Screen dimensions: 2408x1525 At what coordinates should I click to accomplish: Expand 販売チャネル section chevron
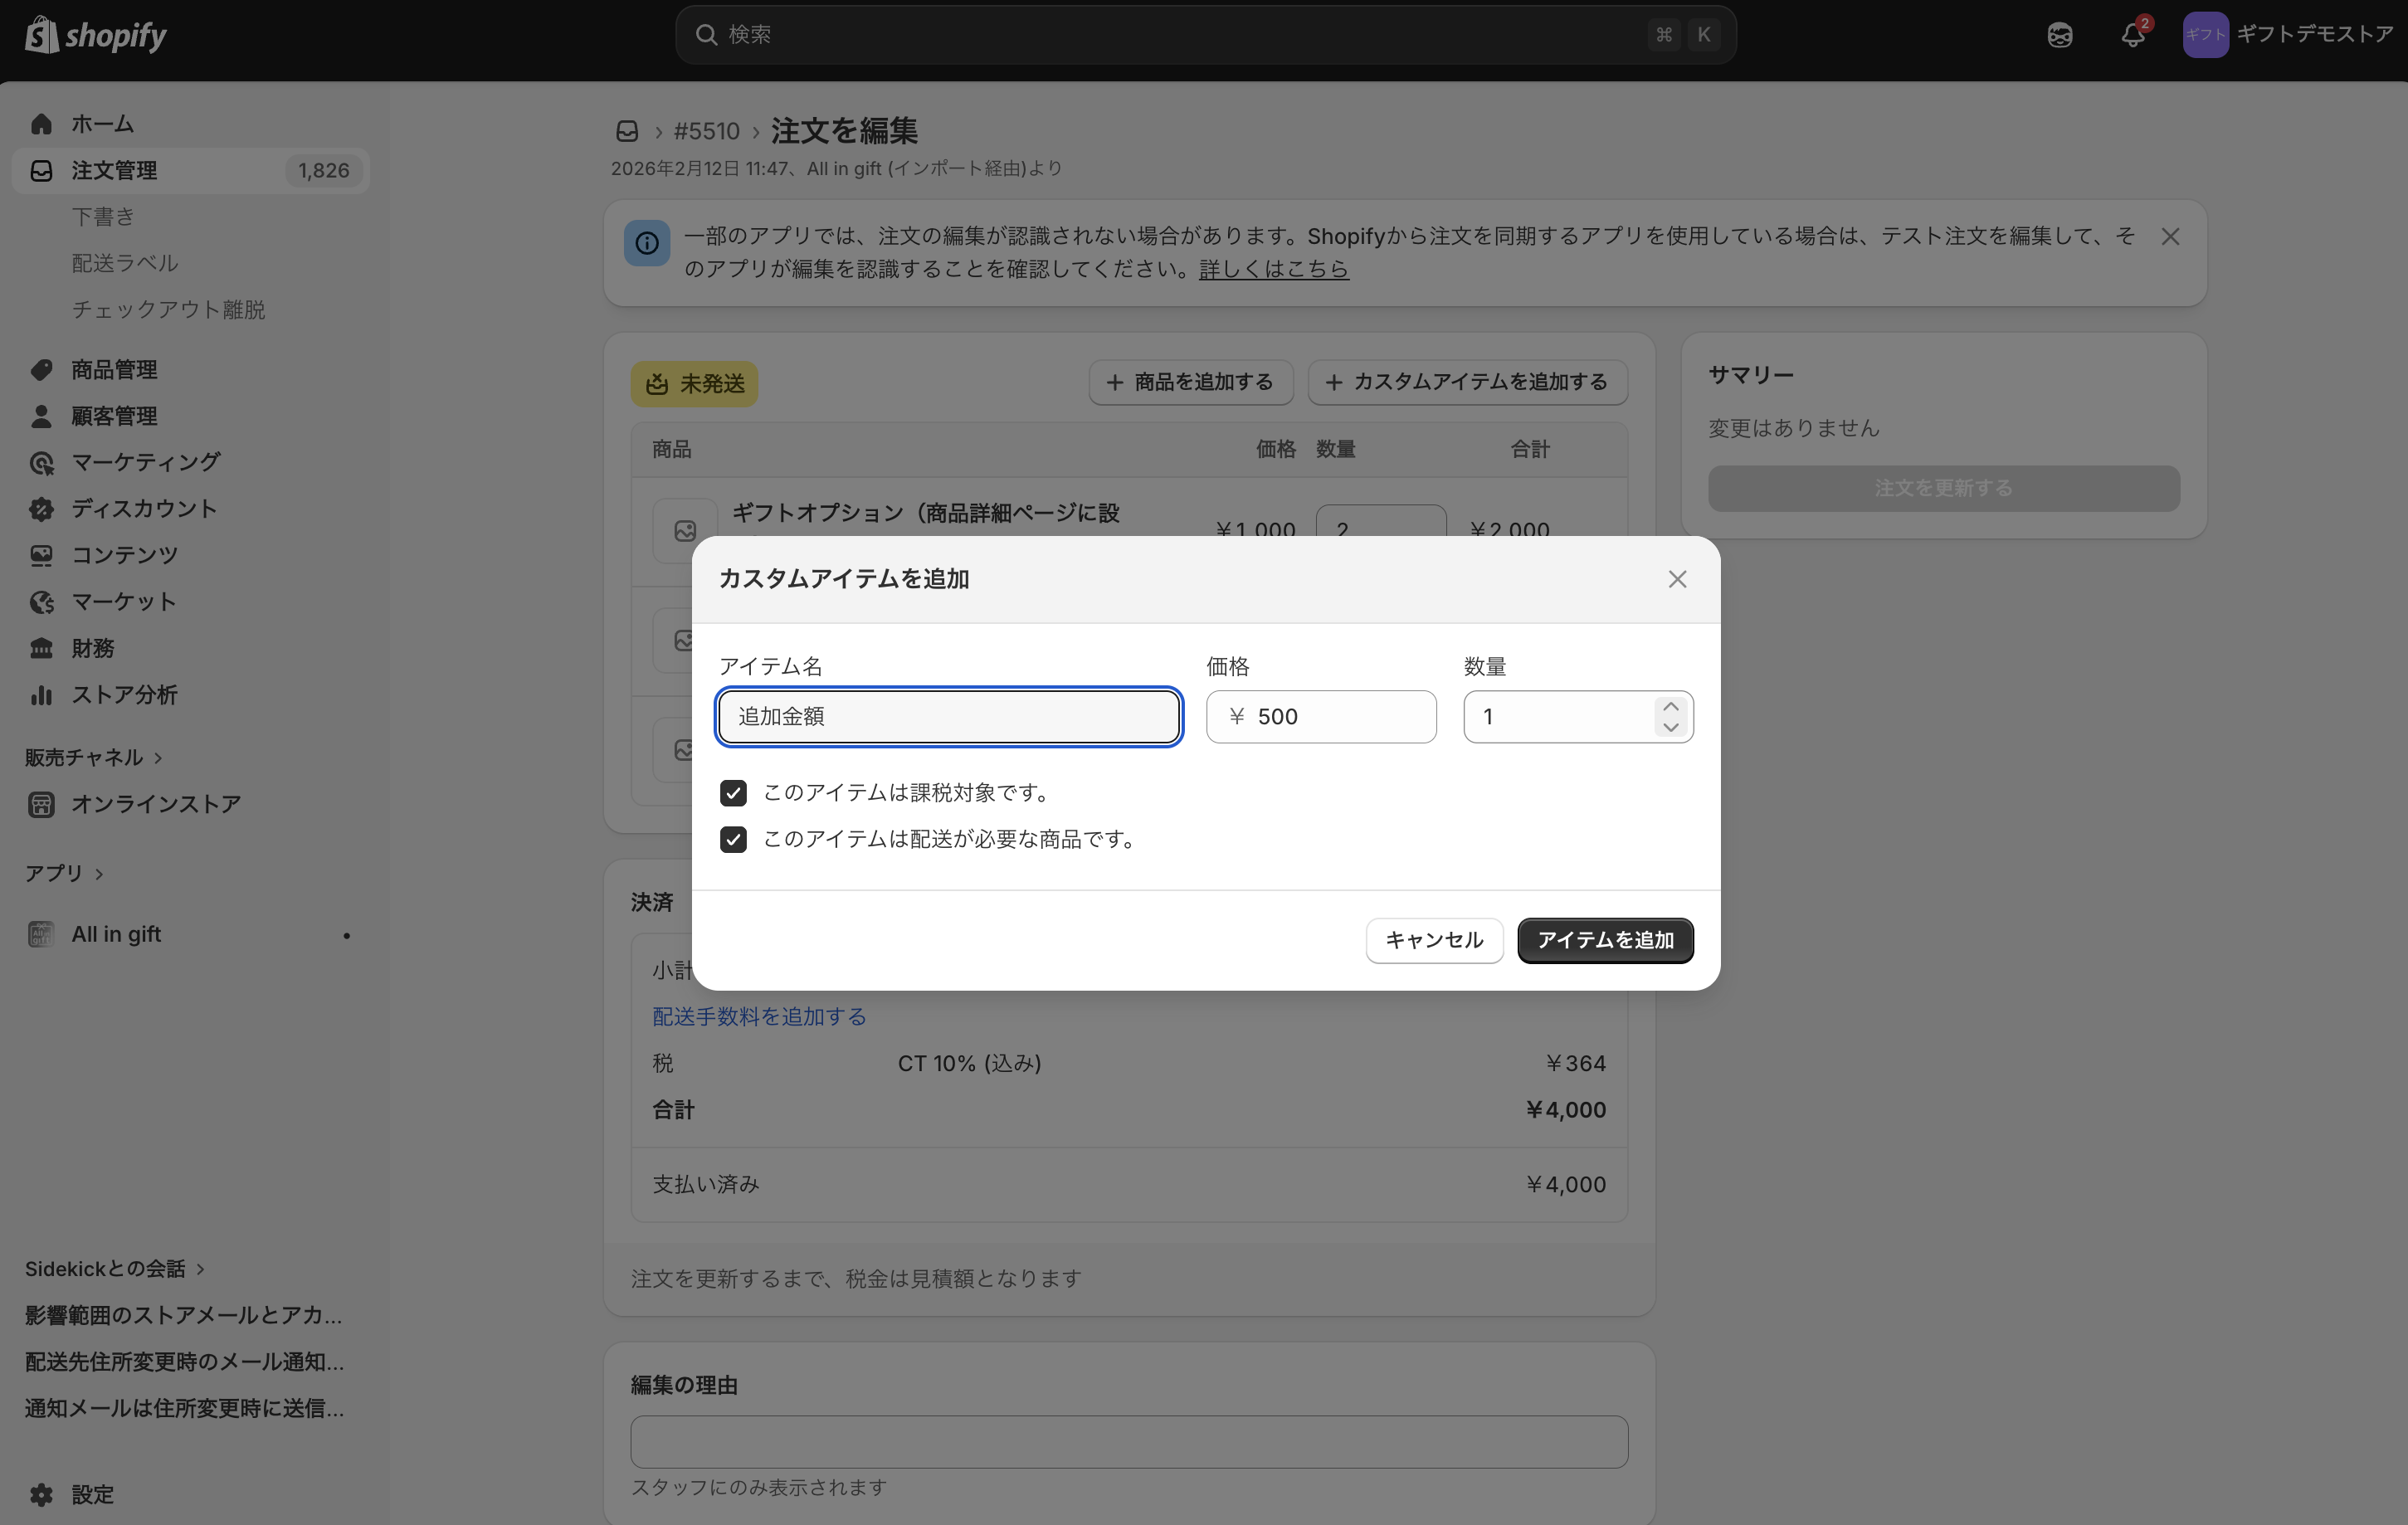pyautogui.click(x=158, y=758)
